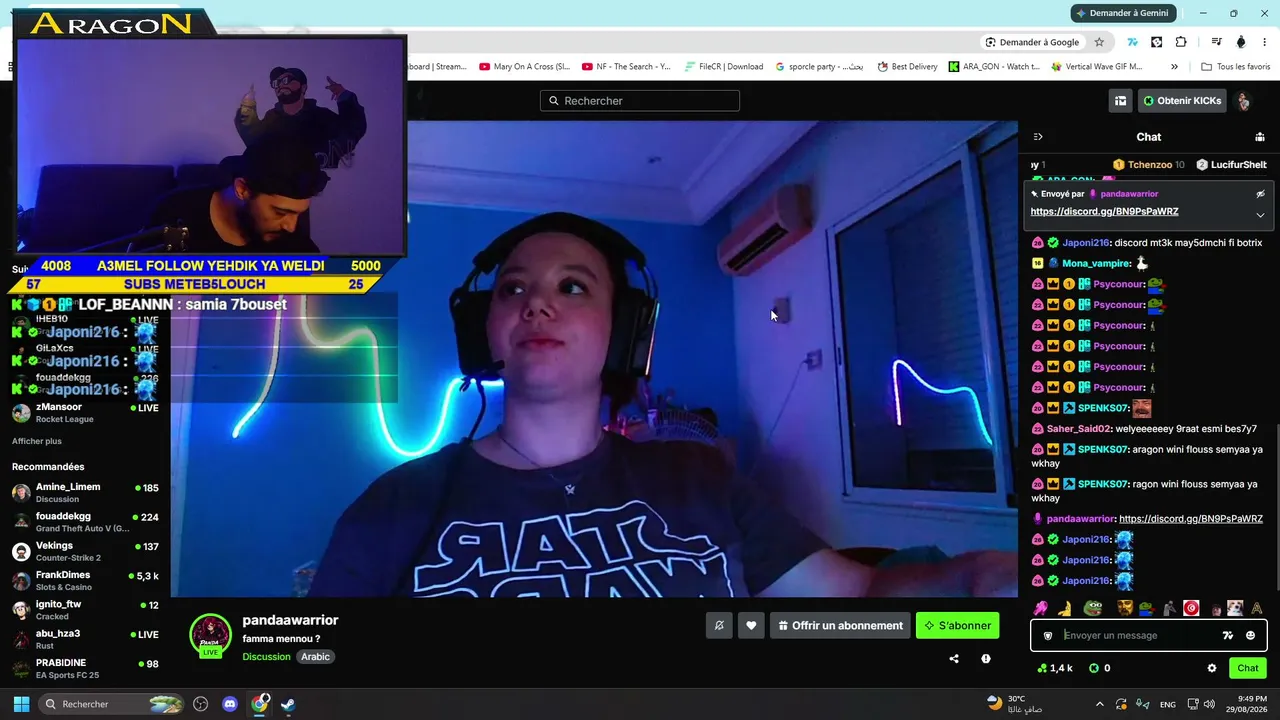This screenshot has width=1280, height=720.
Task: Send message with the green Chat button
Action: 1248,668
